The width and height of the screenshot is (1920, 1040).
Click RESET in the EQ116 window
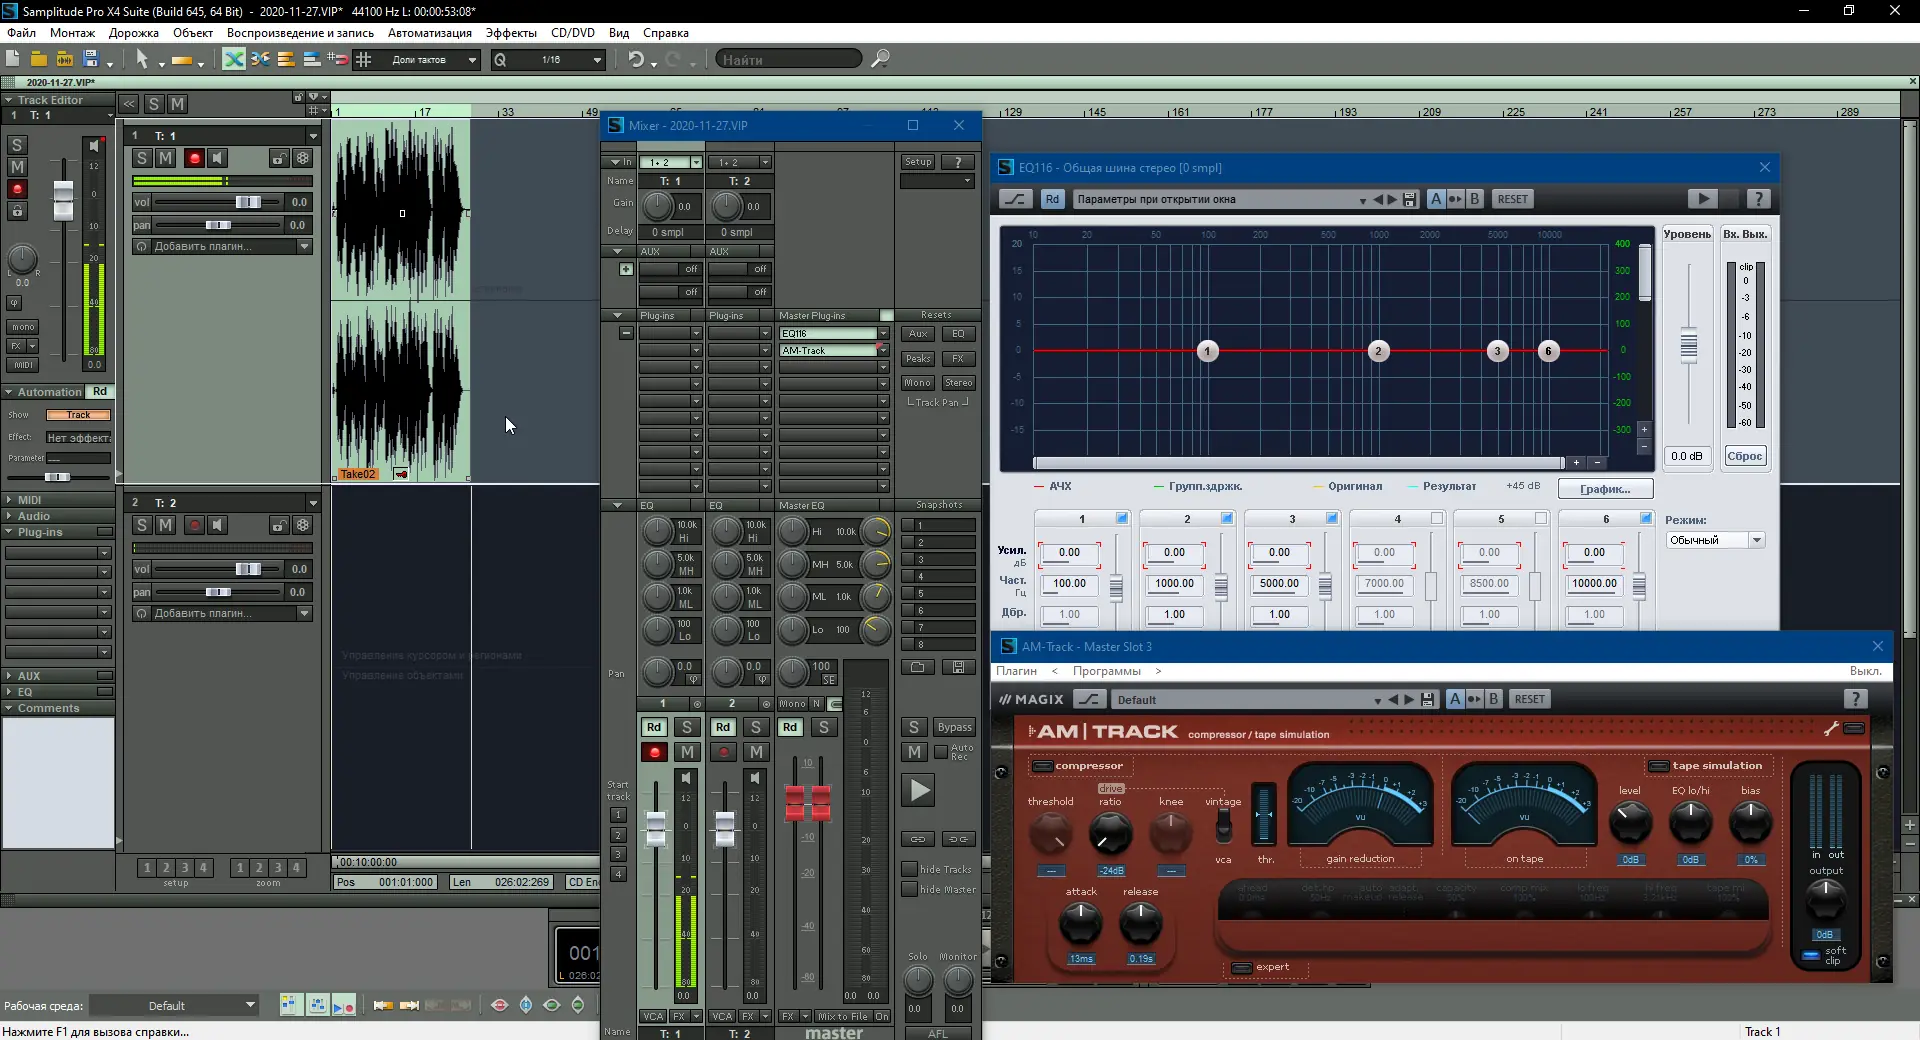1512,199
